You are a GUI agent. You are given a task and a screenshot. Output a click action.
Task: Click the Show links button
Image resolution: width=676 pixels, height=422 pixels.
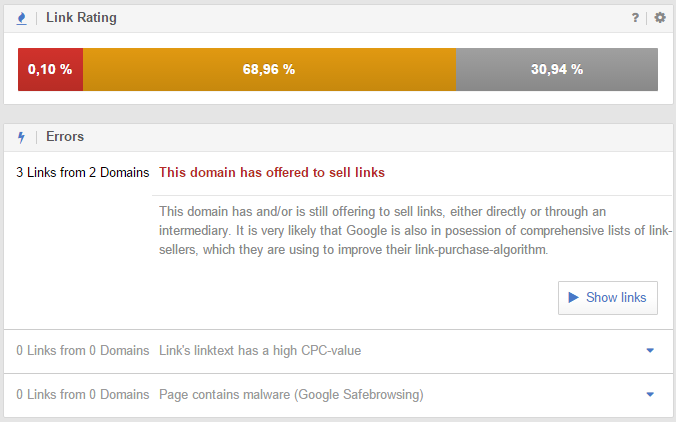tap(607, 298)
